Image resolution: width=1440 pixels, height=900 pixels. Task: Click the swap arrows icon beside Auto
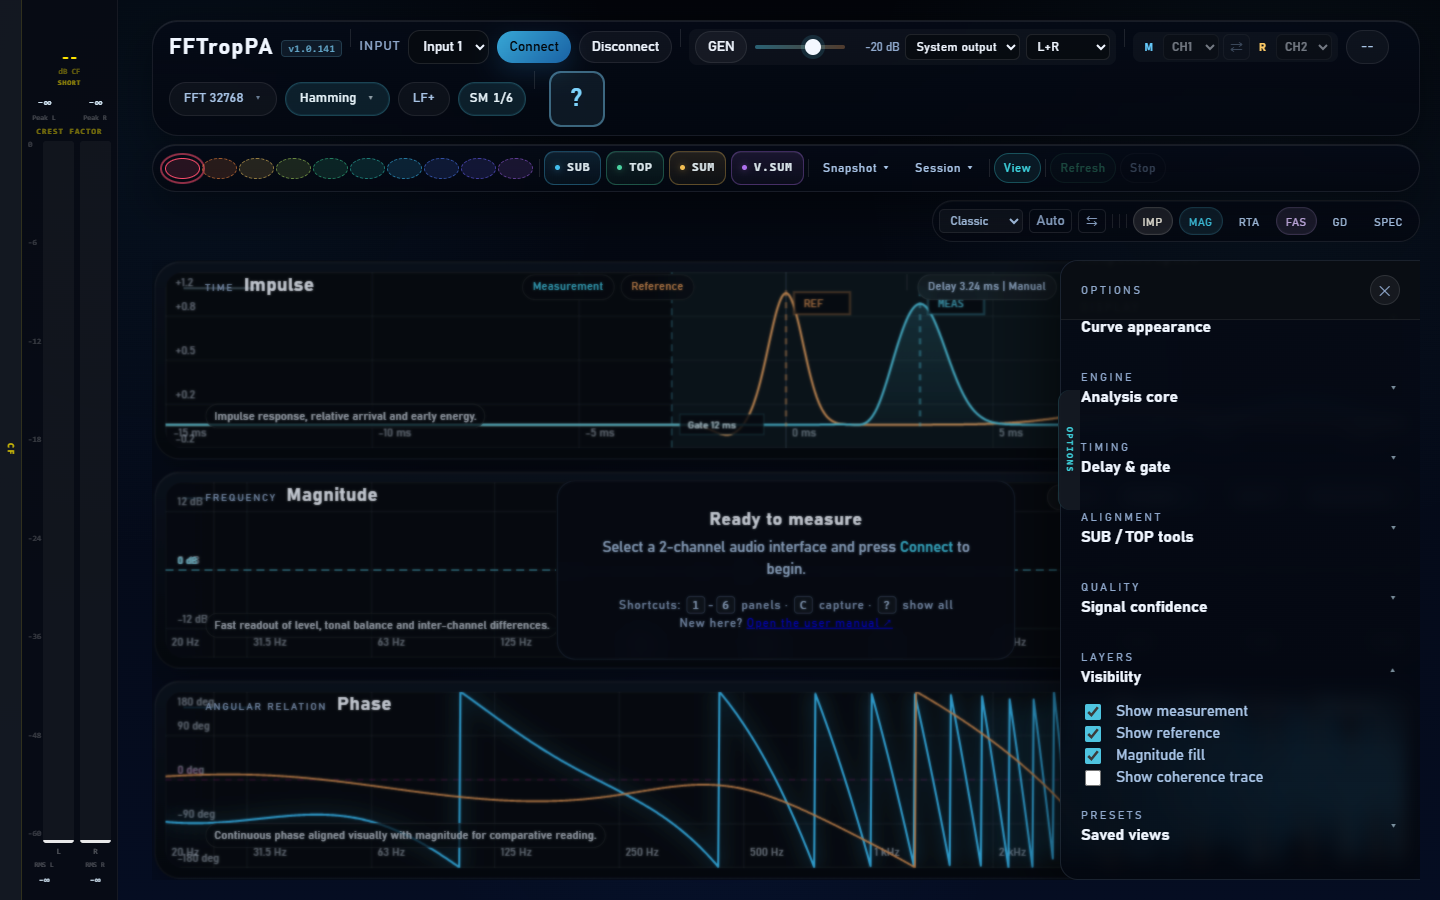tap(1092, 221)
